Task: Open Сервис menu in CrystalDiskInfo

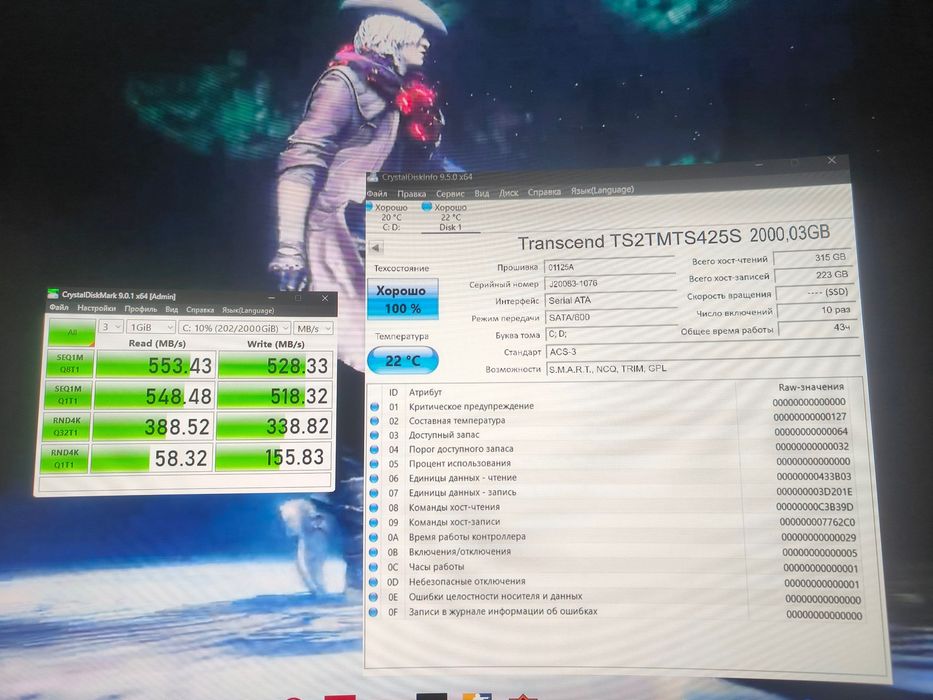Action: tap(450, 193)
